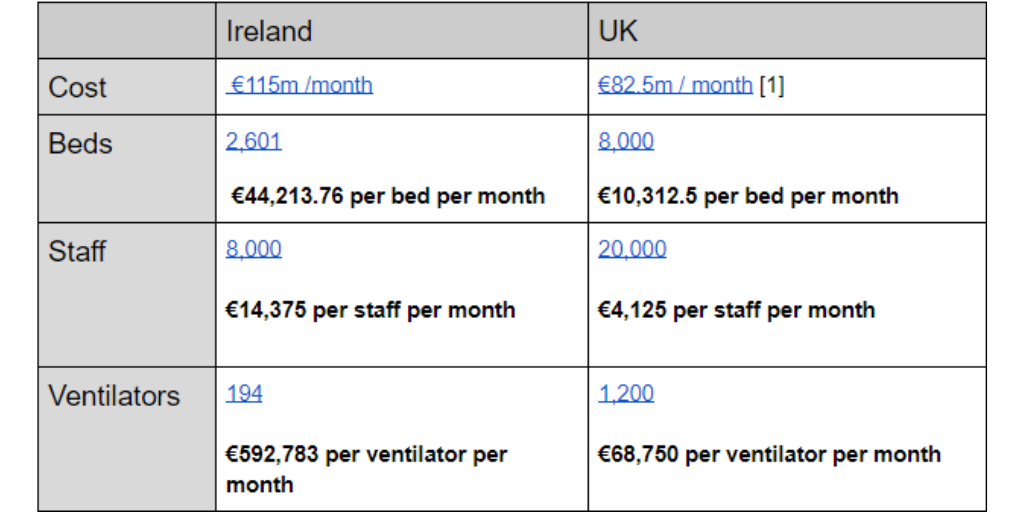Click the €4,125 per staff per month text
Screen dimensions: 1024x512
tap(736, 310)
